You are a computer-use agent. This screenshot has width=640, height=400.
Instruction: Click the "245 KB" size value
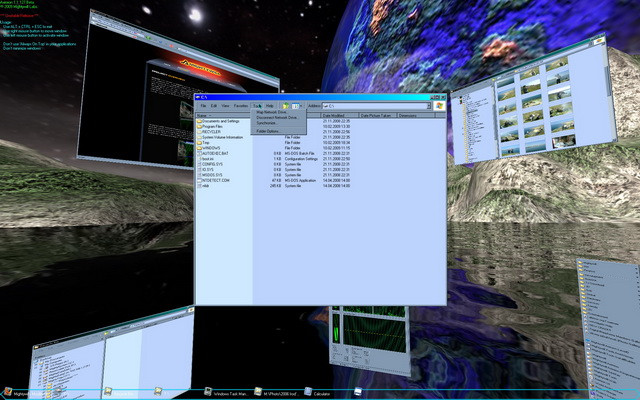point(276,185)
